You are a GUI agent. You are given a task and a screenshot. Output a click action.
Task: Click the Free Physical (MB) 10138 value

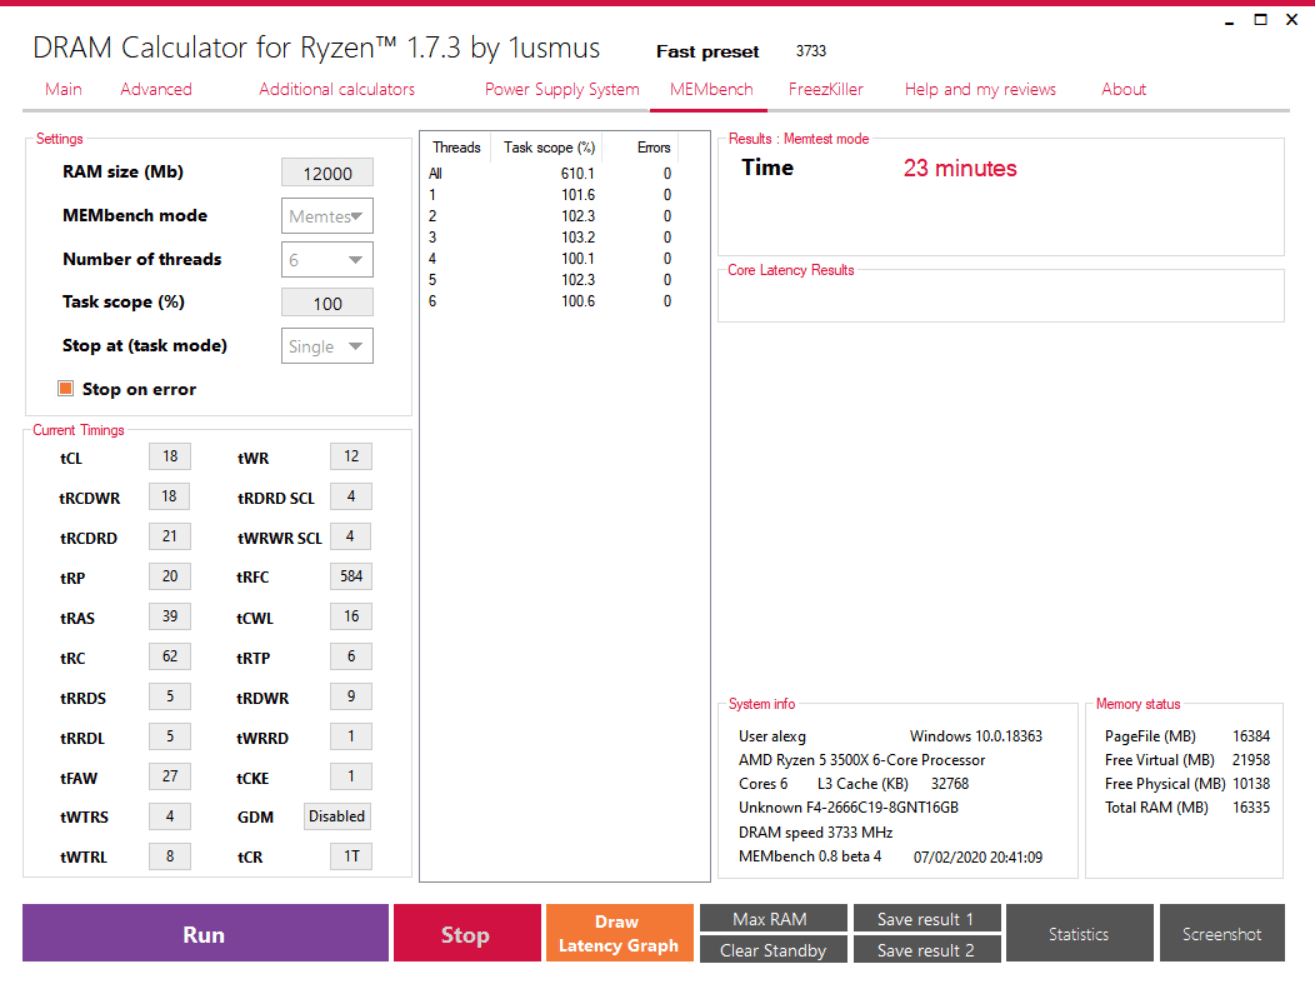(x=1251, y=784)
